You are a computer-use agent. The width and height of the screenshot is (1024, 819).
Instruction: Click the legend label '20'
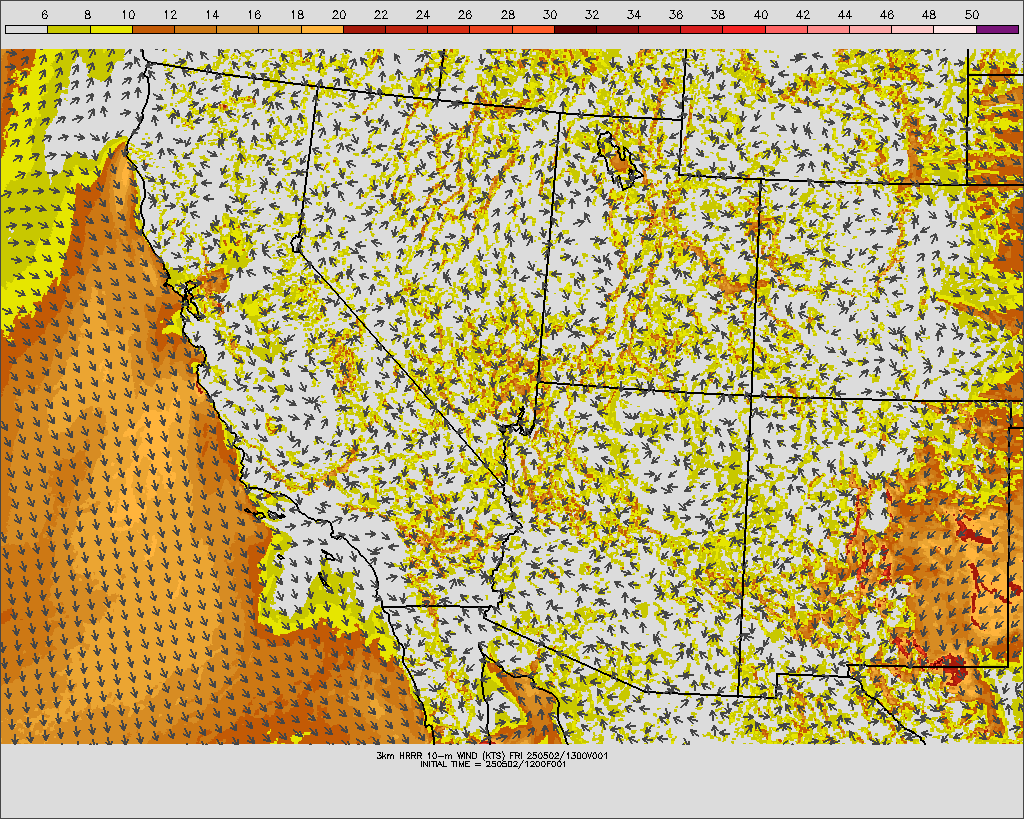coord(339,14)
